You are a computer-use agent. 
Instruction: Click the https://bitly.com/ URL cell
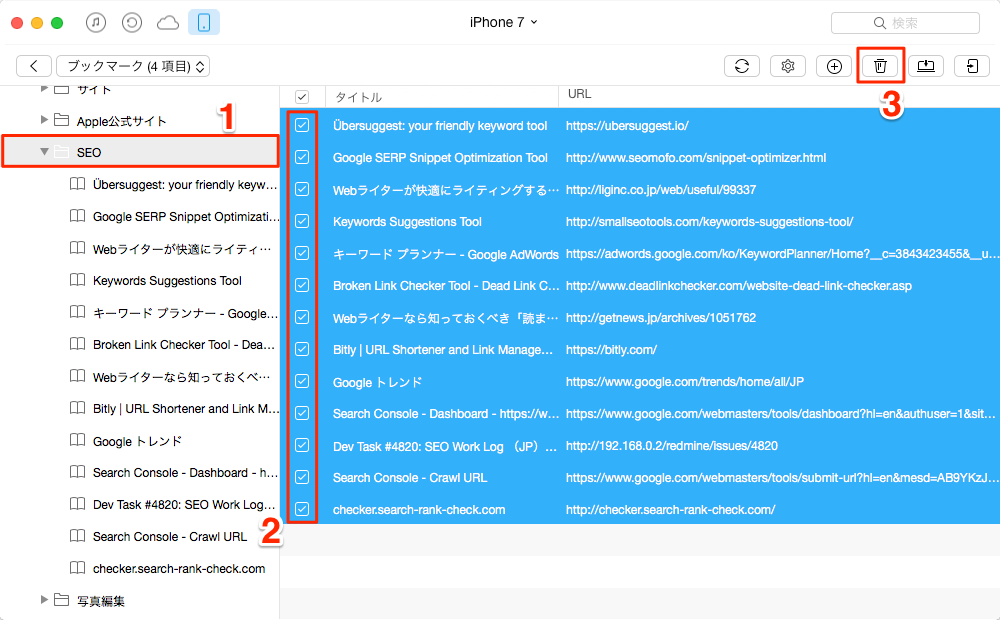click(611, 350)
